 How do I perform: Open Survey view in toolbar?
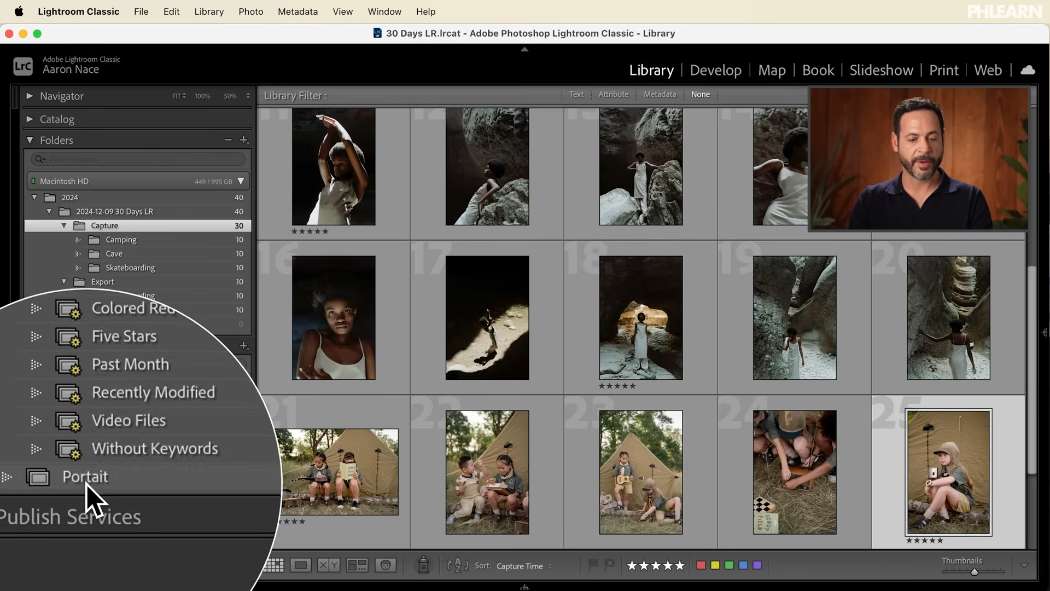357,566
